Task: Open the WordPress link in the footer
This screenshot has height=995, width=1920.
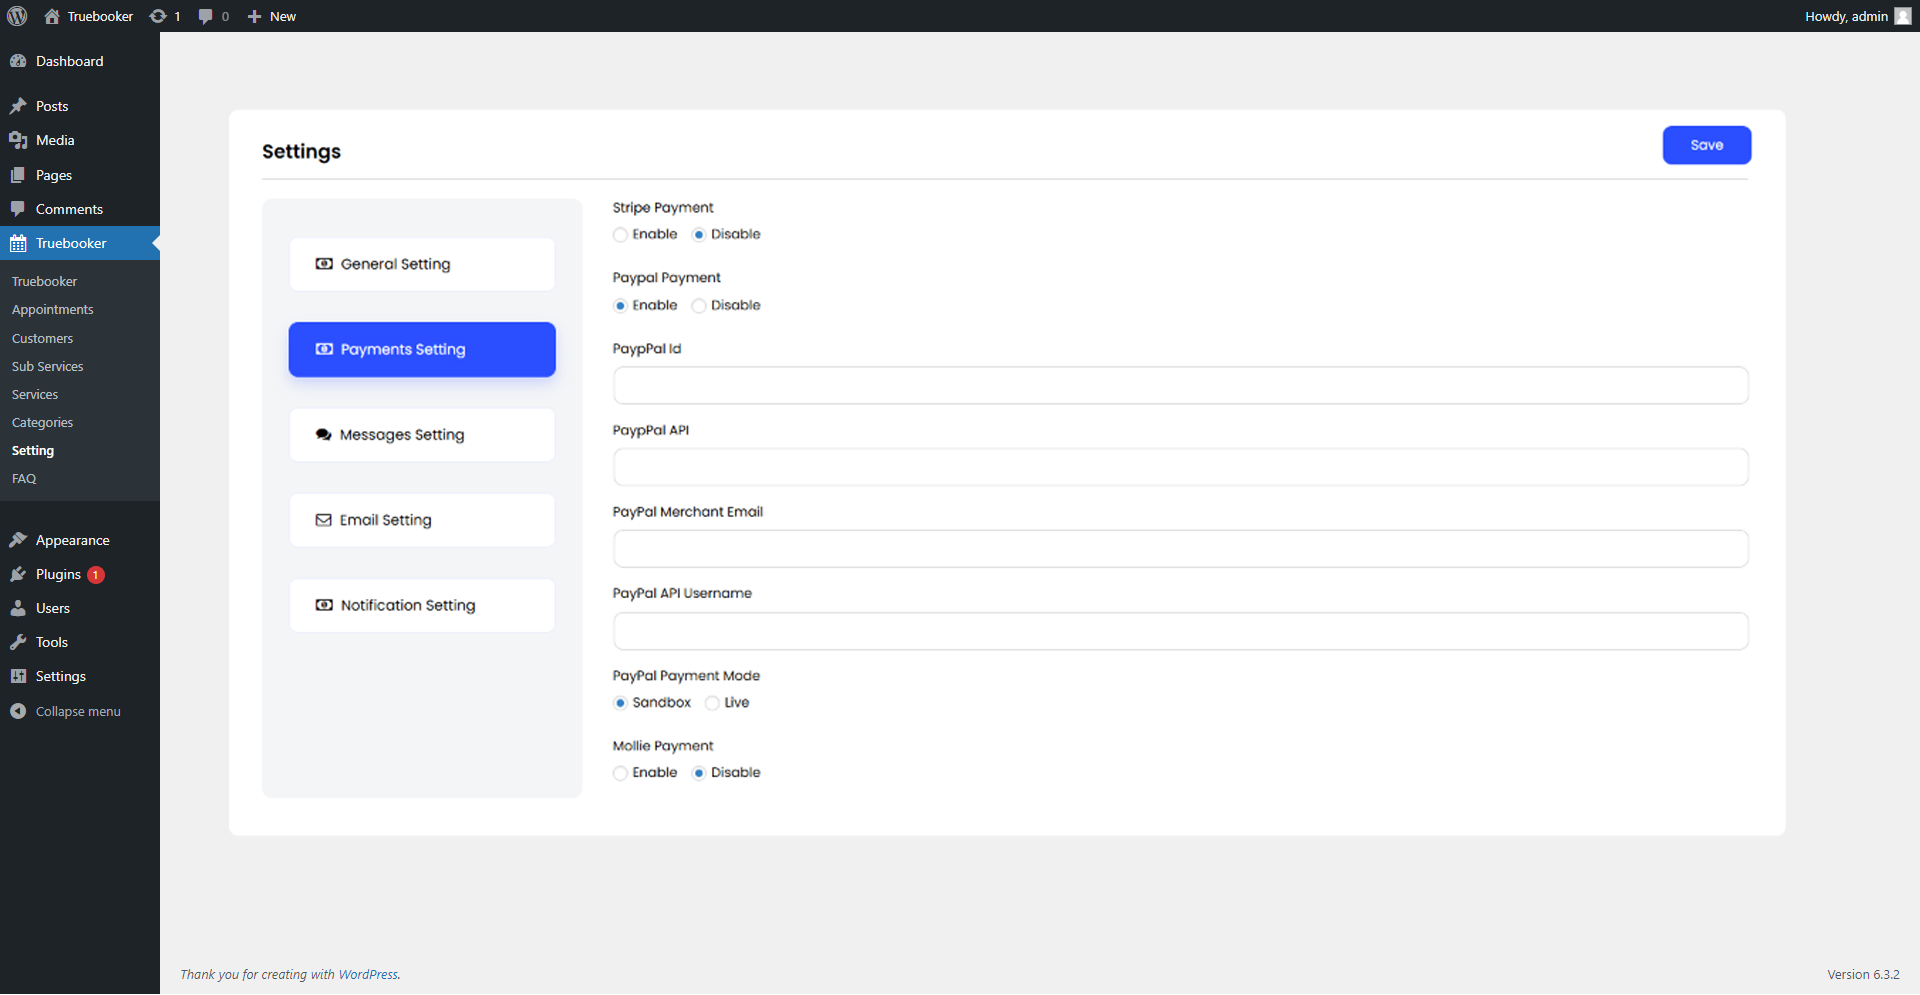Action: pyautogui.click(x=368, y=974)
